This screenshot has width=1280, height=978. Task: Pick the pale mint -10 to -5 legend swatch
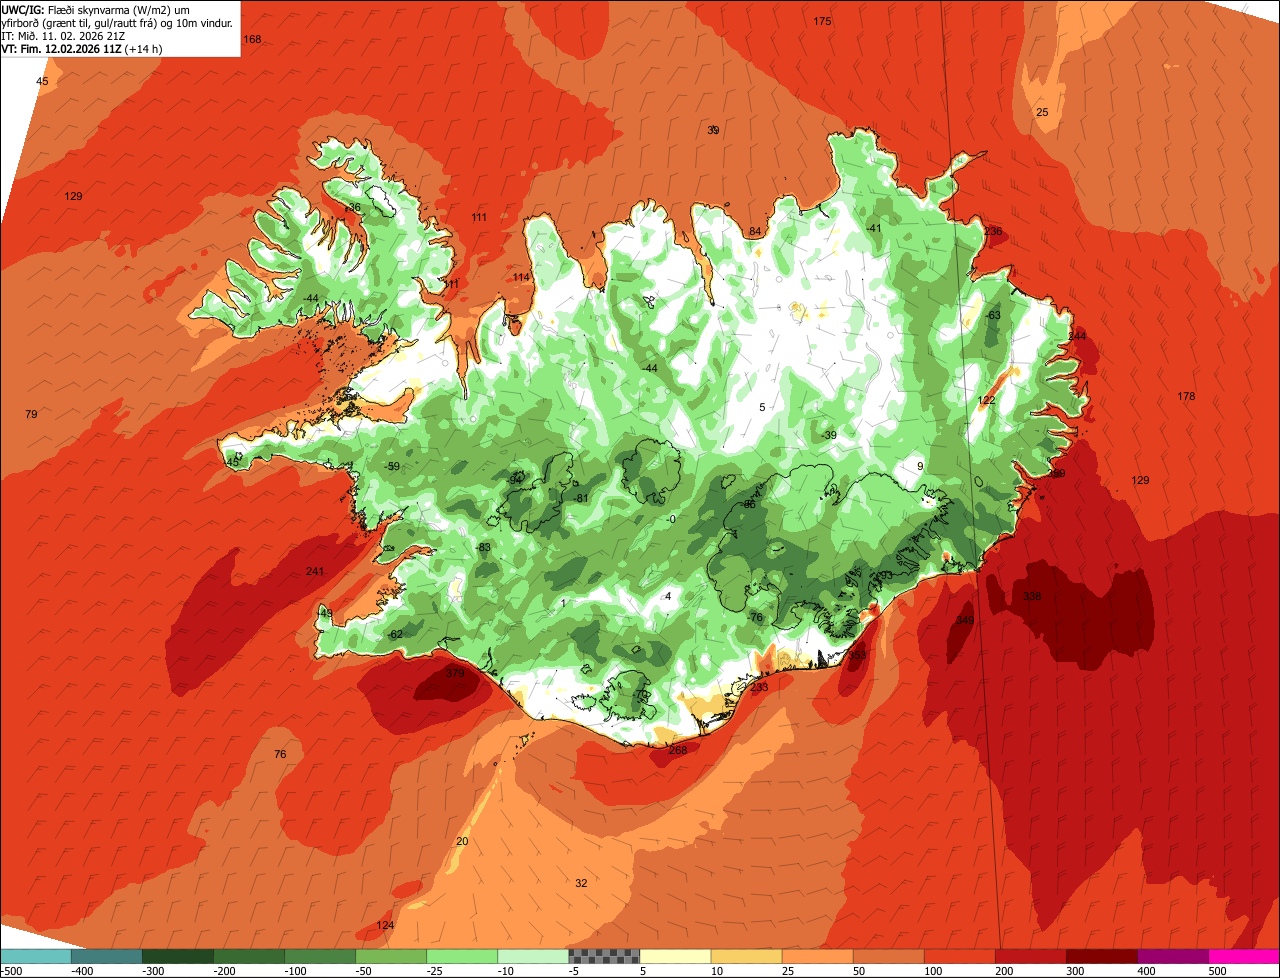coord(532,955)
